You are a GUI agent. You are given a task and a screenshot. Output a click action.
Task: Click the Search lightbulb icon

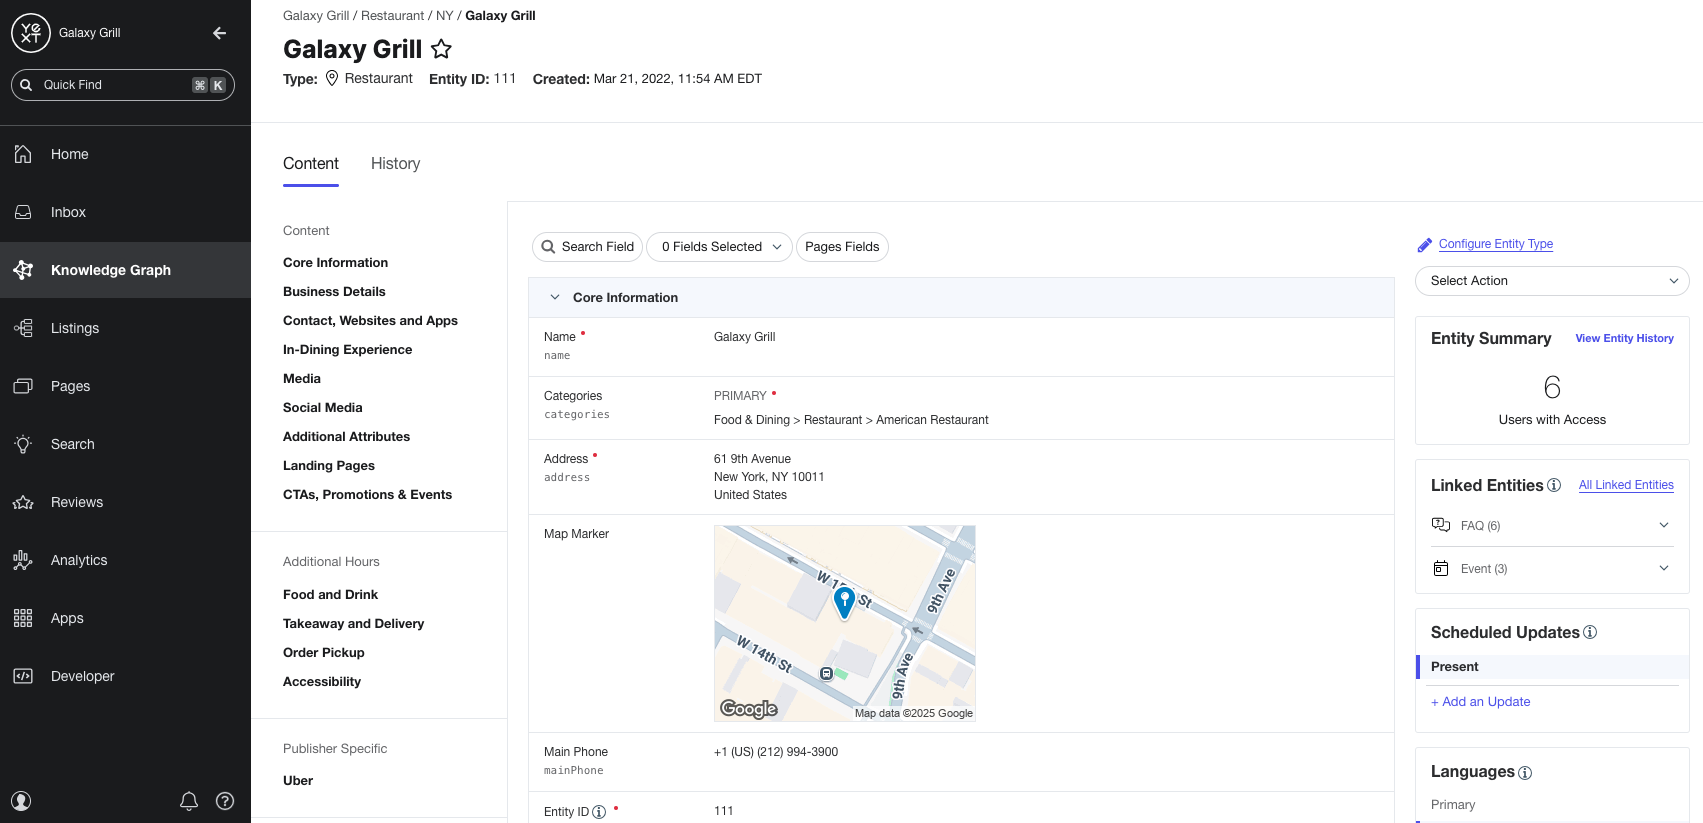(23, 444)
